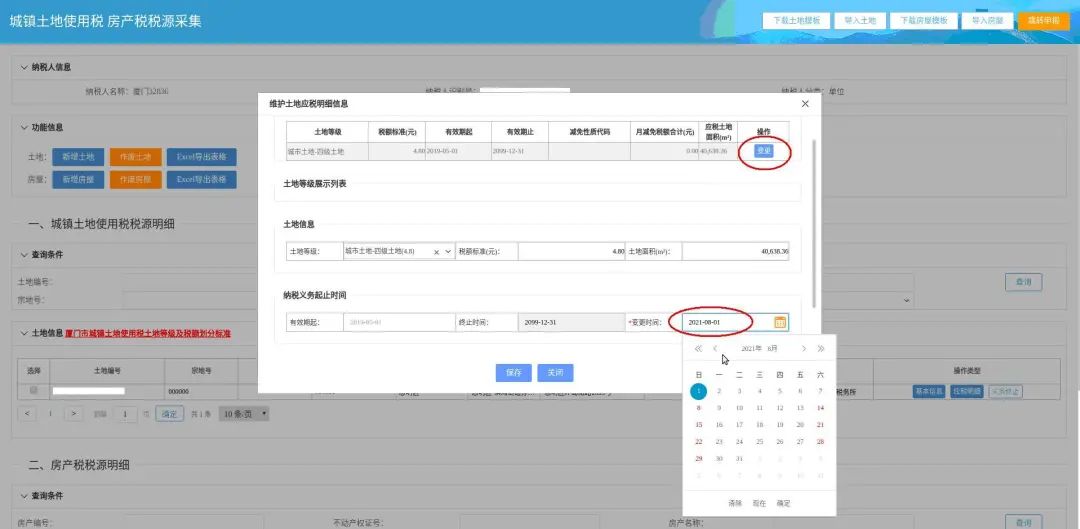Confirm page jump with 确定 button

click(x=169, y=414)
